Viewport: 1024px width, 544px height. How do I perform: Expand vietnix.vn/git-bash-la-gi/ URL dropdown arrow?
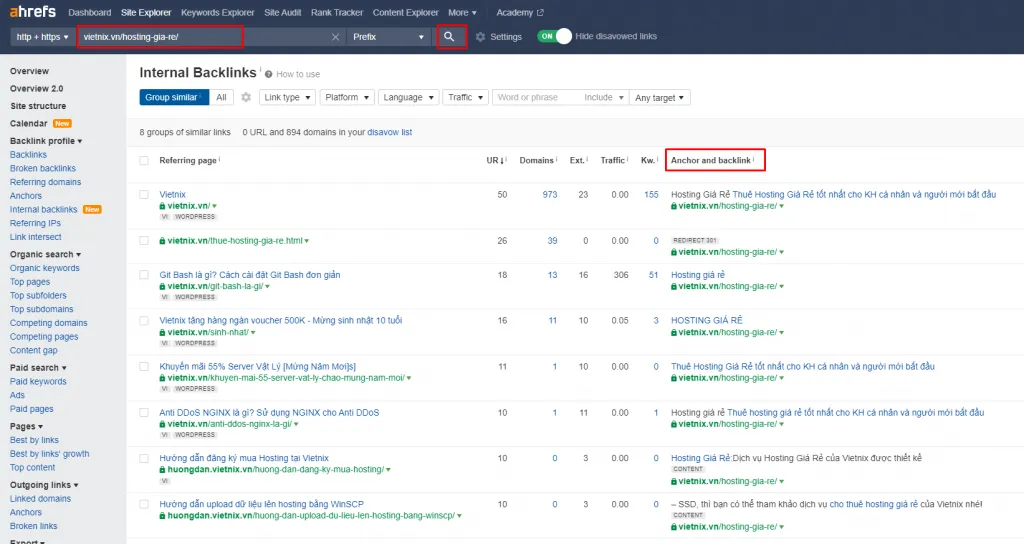click(x=268, y=287)
